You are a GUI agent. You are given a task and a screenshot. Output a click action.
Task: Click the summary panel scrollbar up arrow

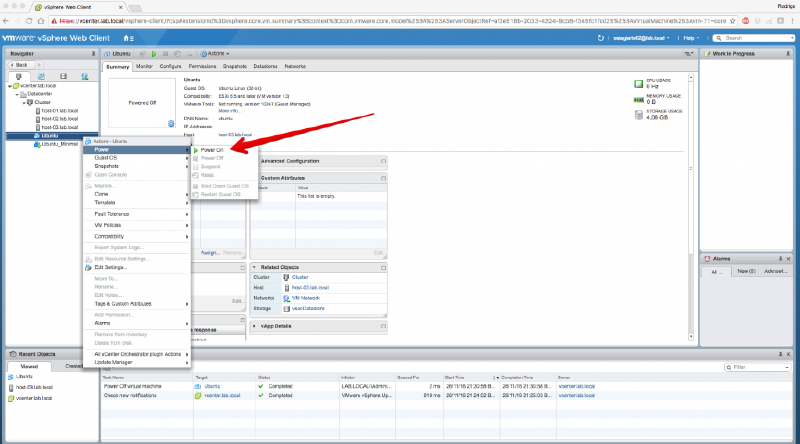click(x=691, y=78)
